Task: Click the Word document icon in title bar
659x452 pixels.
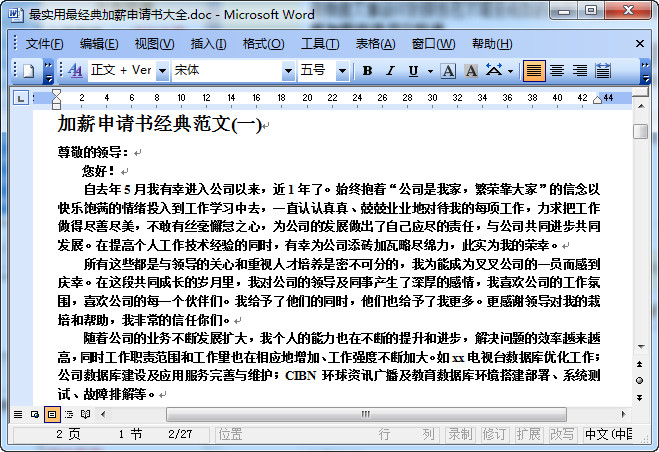Action: (15, 14)
